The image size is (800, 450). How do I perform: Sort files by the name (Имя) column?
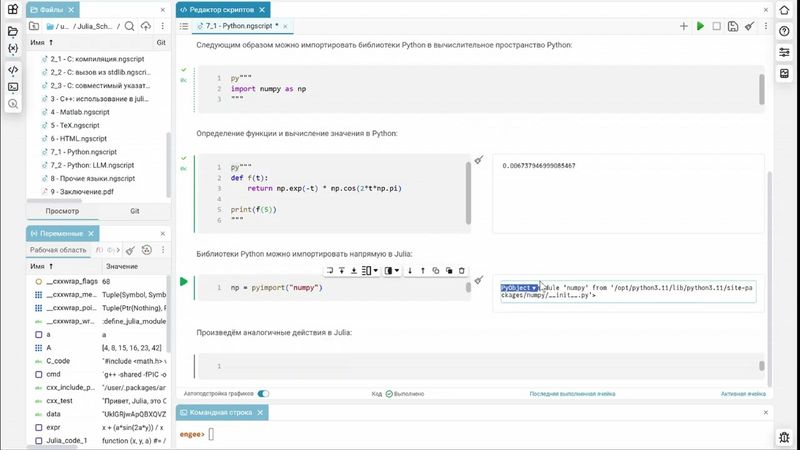[x=41, y=42]
